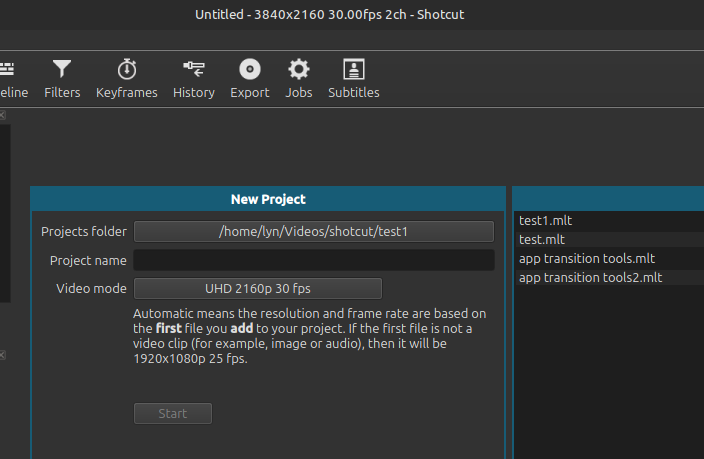Show the Subtitles panel
Image resolution: width=704 pixels, height=459 pixels.
click(x=354, y=79)
